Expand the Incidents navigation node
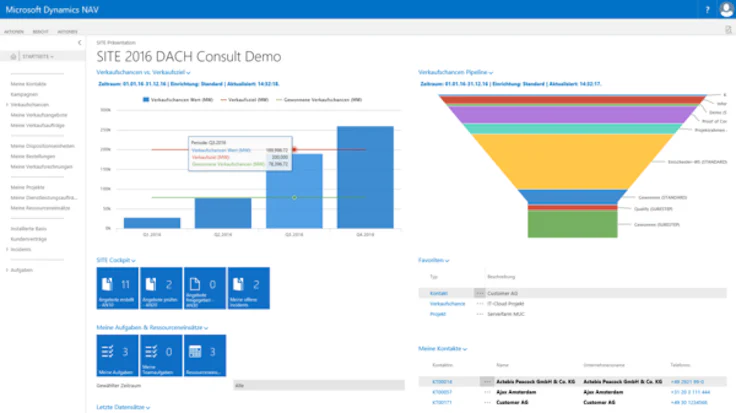Image resolution: width=736 pixels, height=413 pixels. pyautogui.click(x=7, y=249)
